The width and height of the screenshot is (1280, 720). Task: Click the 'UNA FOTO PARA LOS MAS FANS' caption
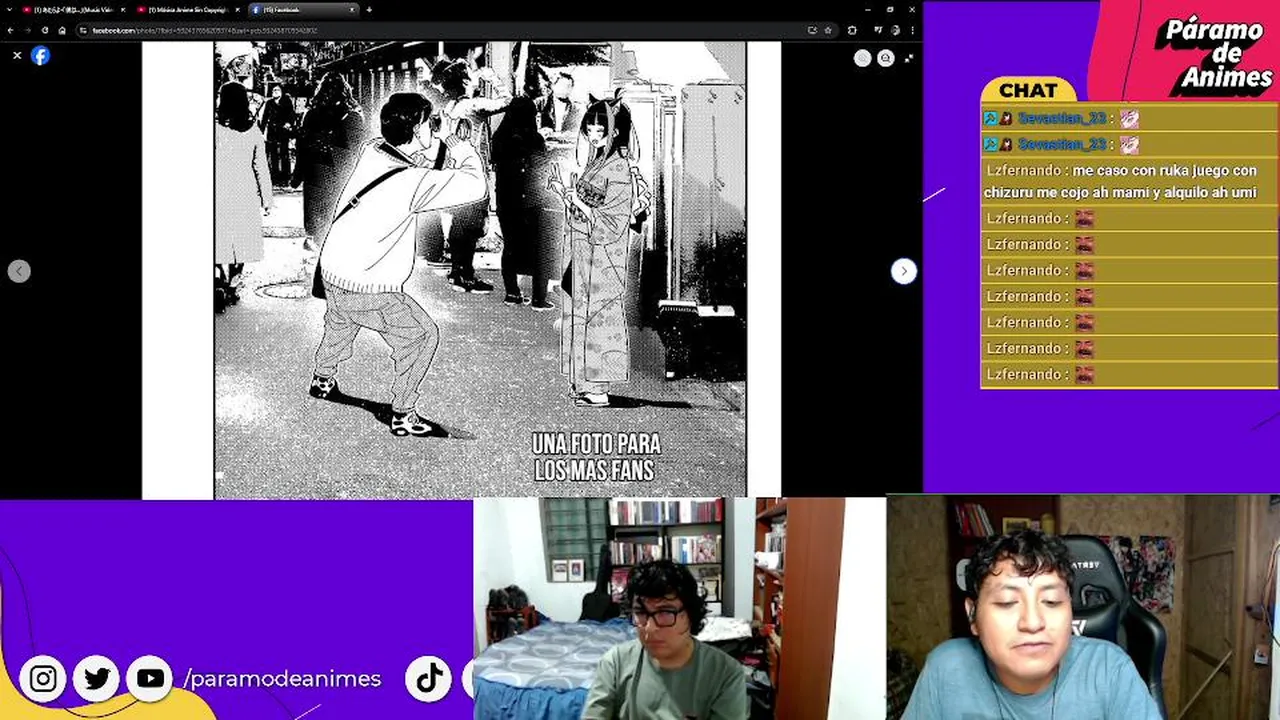point(596,456)
